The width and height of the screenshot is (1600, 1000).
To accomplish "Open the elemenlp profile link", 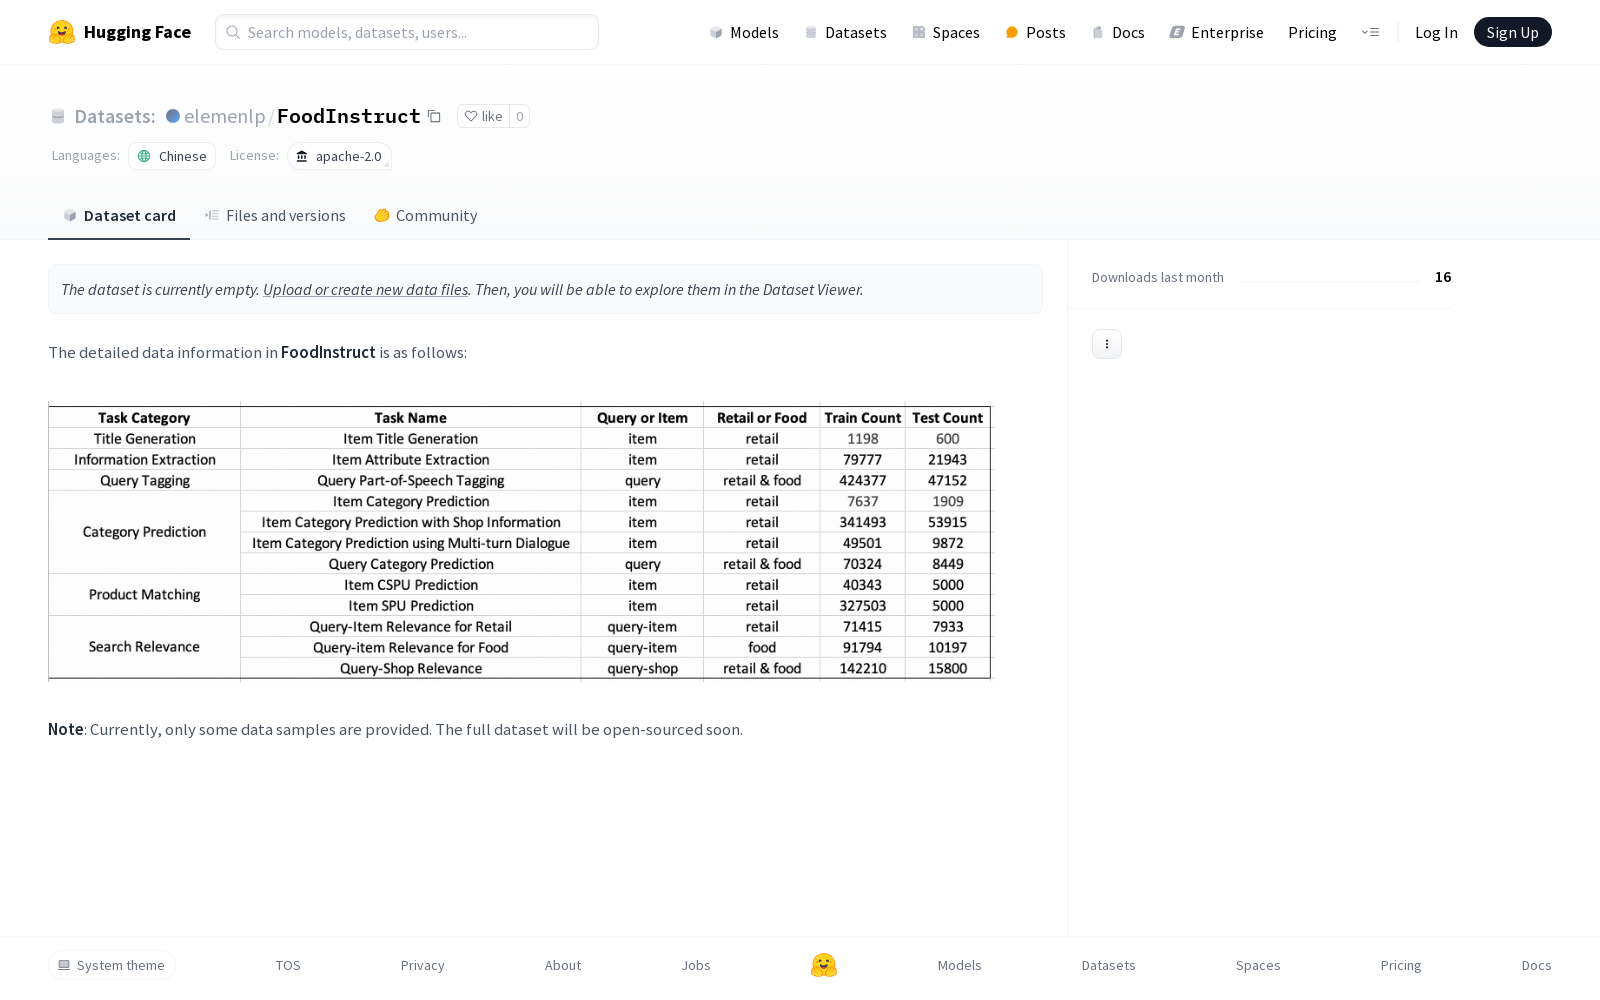I will point(225,116).
